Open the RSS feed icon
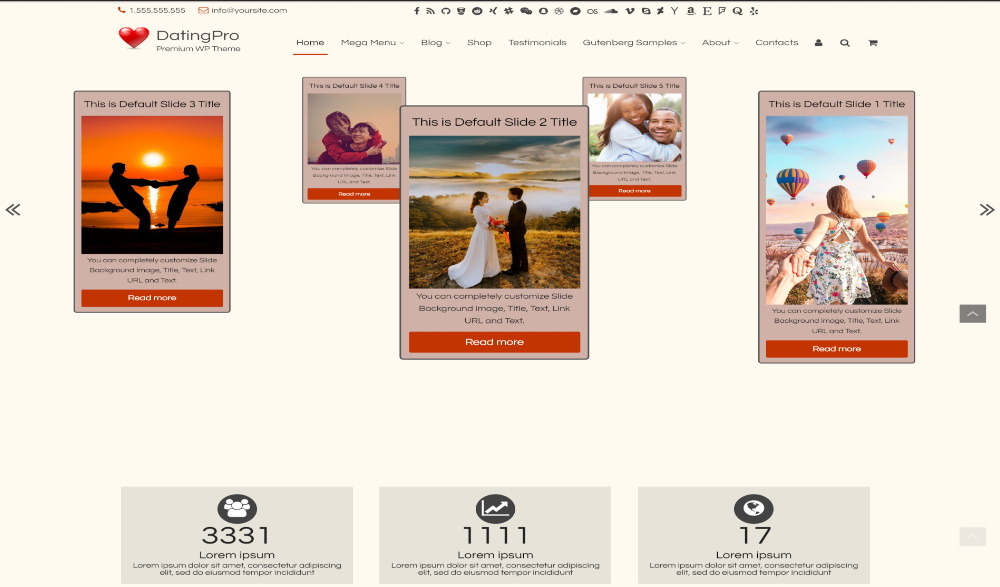The height and width of the screenshot is (587, 1000). 430,11
